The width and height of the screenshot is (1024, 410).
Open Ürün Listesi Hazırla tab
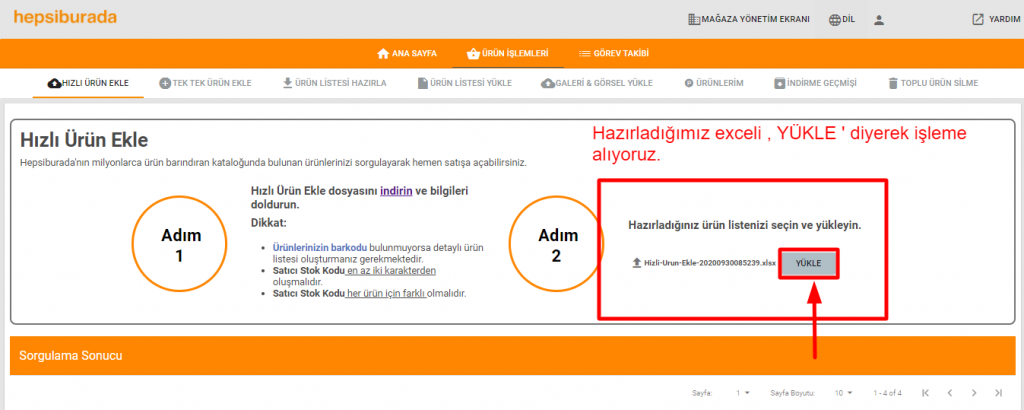(x=334, y=83)
